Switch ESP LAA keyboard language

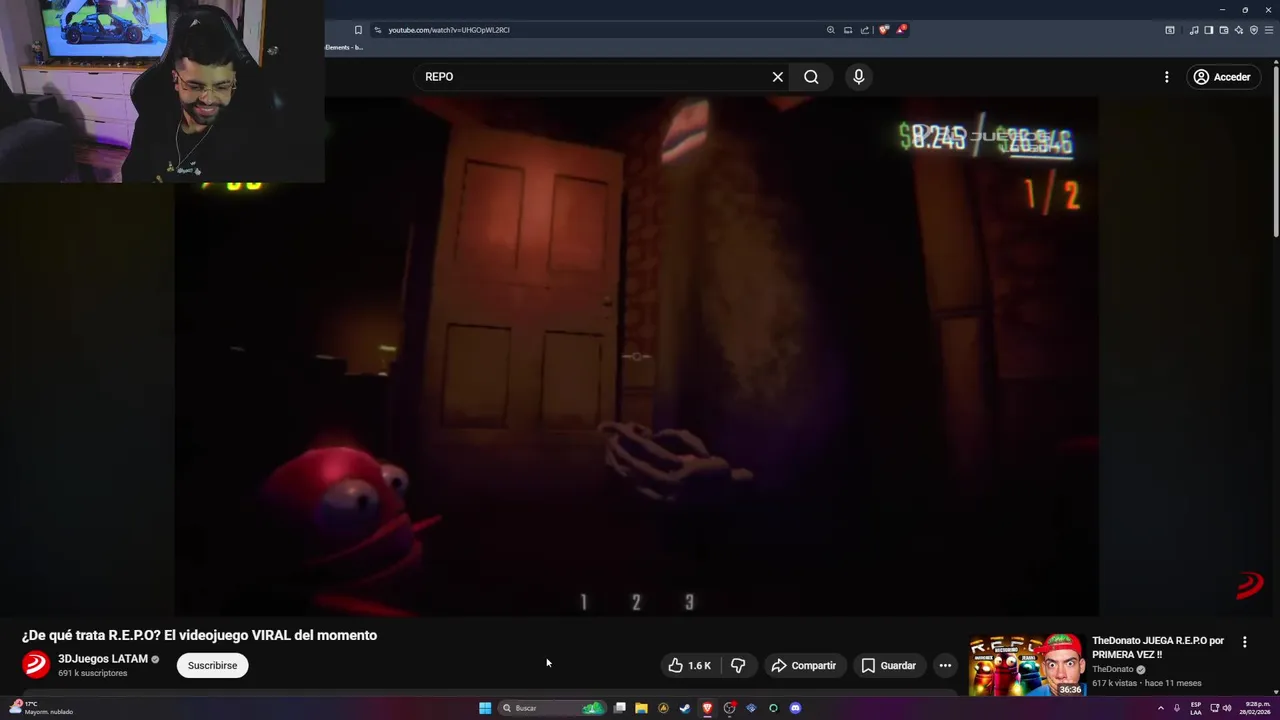[x=1196, y=708]
